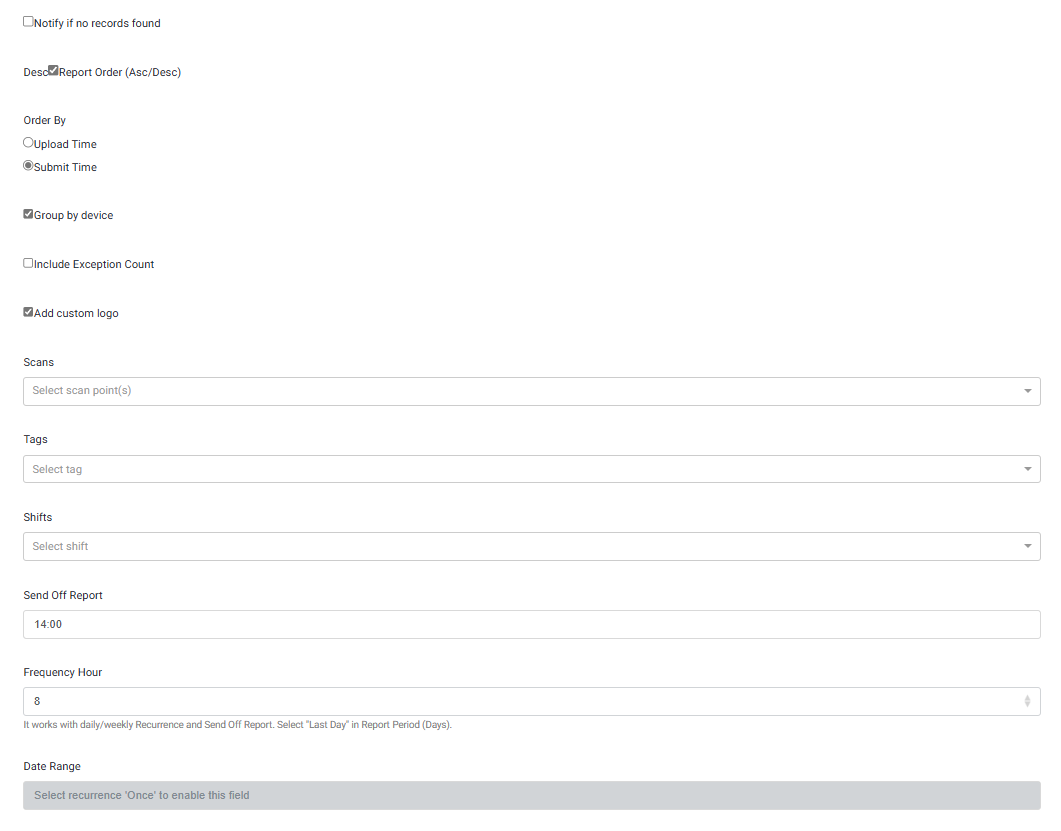The width and height of the screenshot is (1061, 831).
Task: Enable Notify if no records found checkbox
Action: click(x=28, y=21)
